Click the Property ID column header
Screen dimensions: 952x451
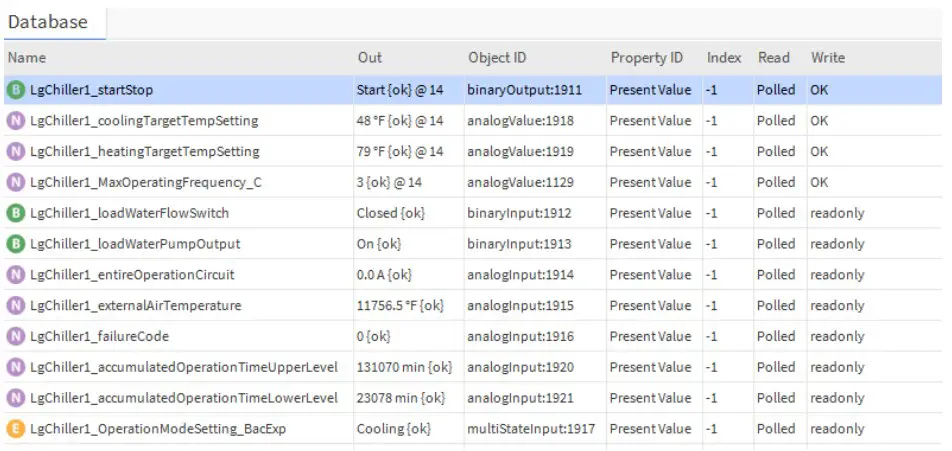coord(647,58)
